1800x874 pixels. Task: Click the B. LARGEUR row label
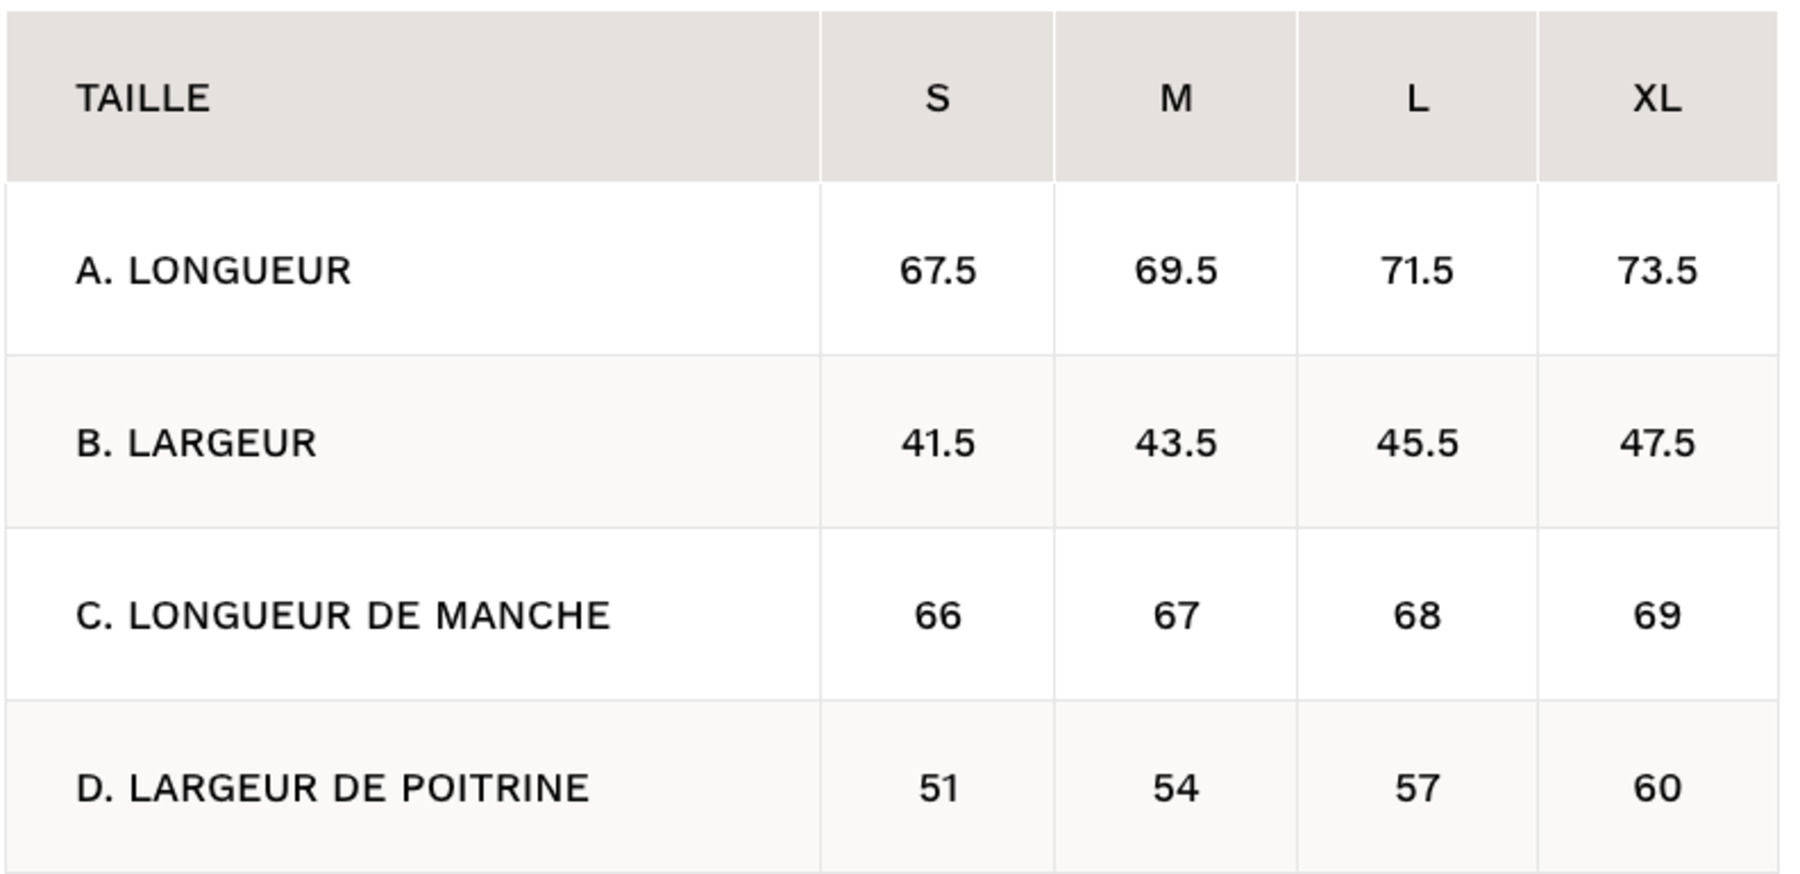tap(196, 443)
